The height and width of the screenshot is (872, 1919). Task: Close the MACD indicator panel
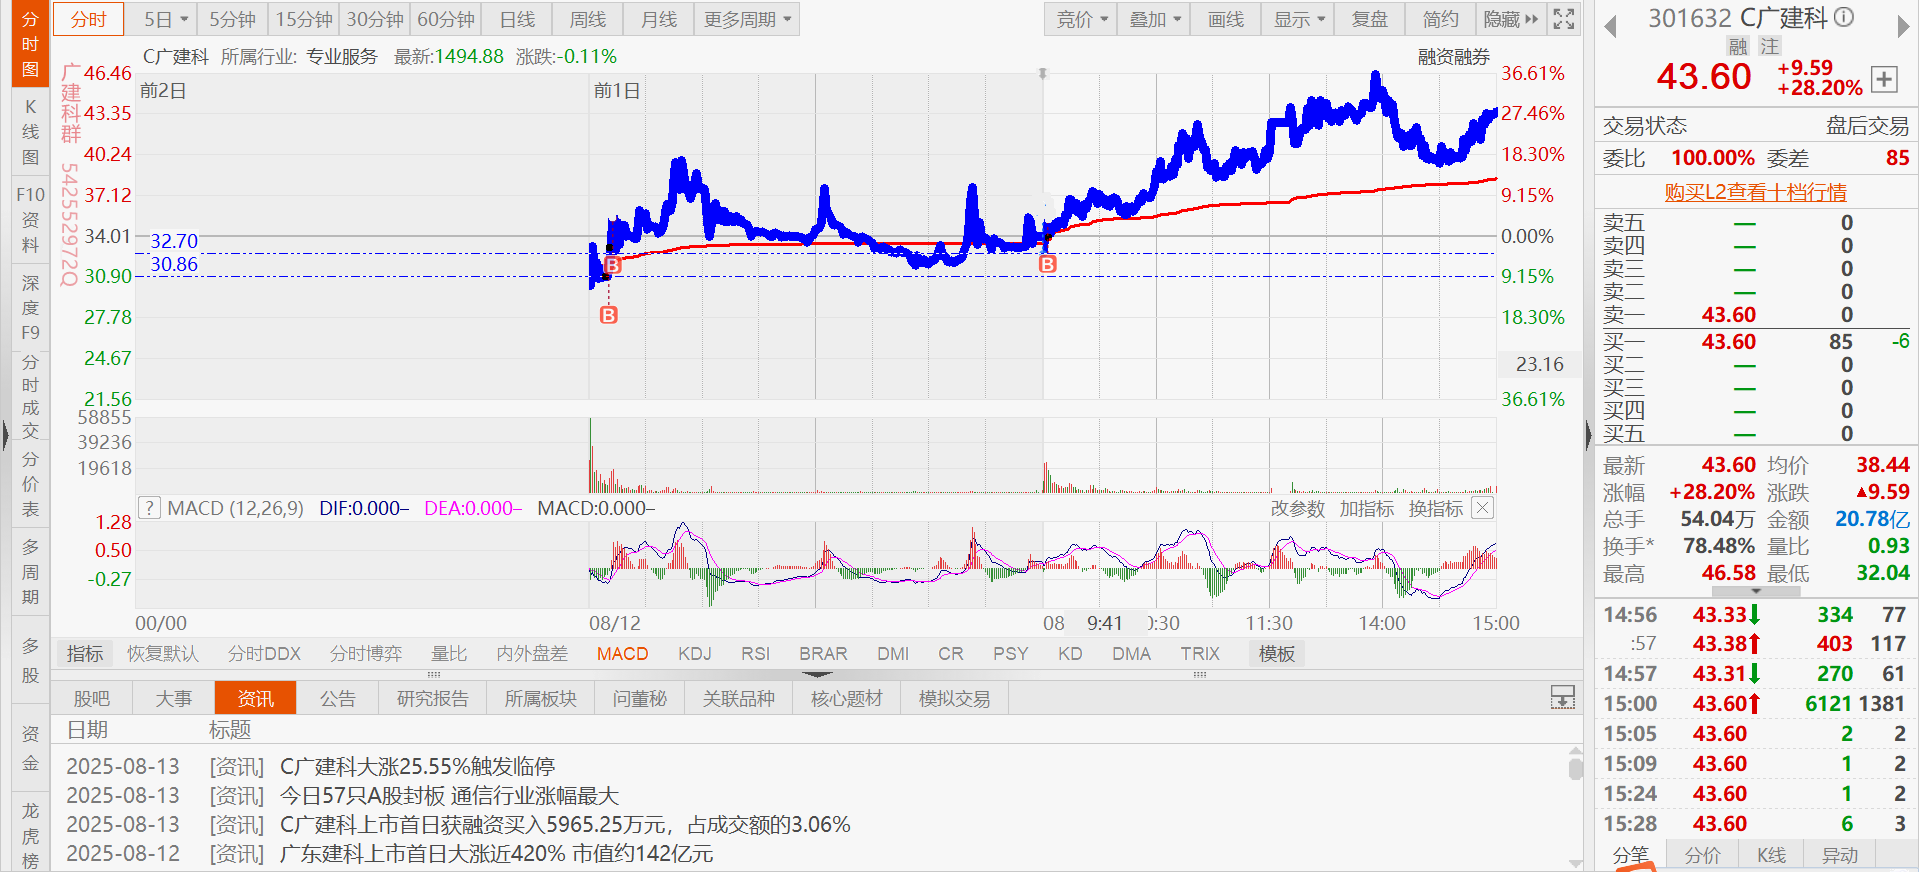point(1483,508)
